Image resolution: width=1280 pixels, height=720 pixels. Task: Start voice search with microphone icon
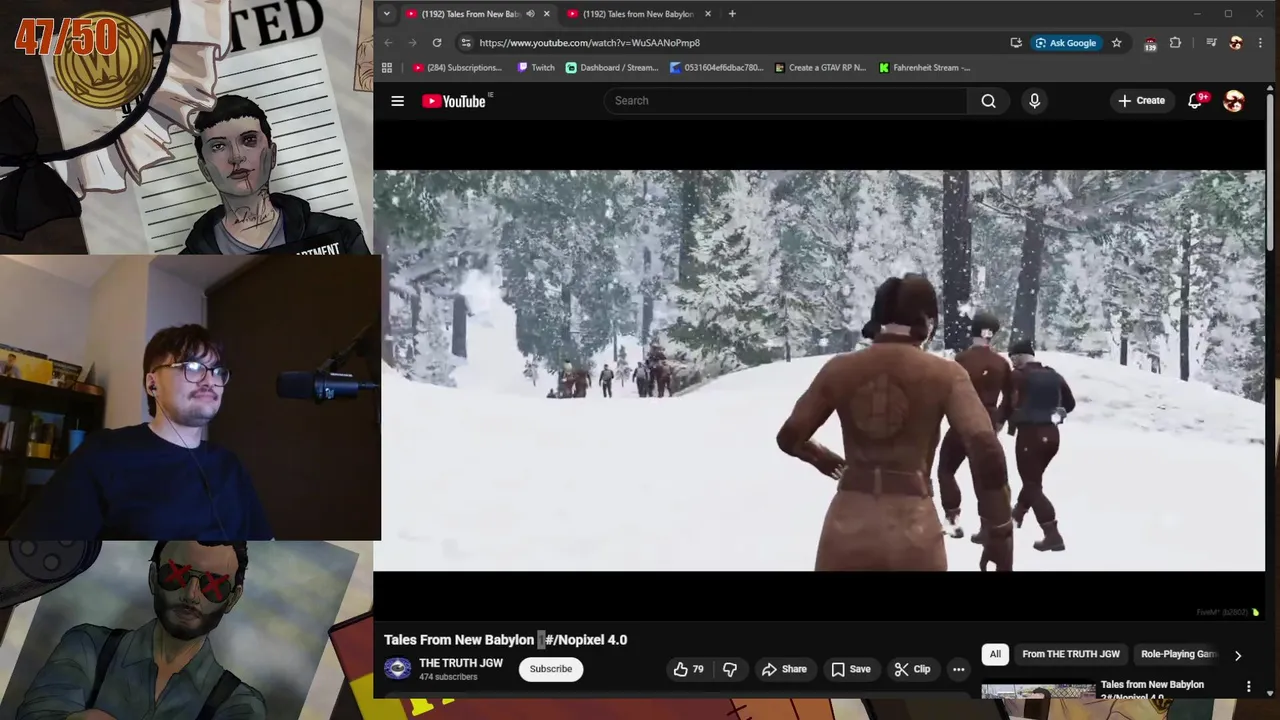point(1034,101)
